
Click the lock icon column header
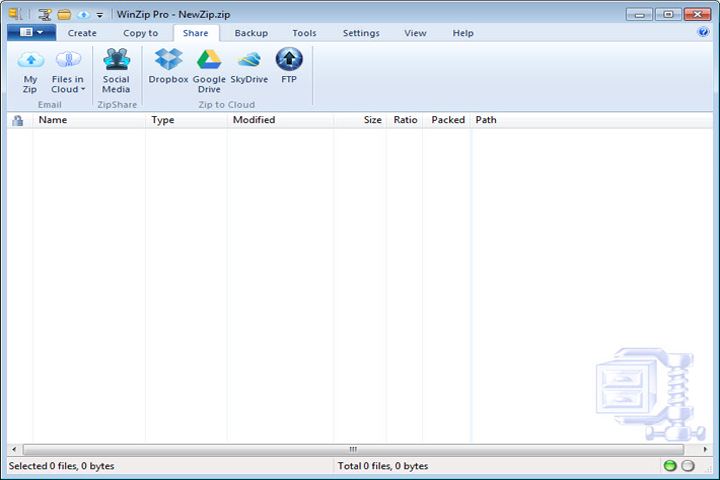[x=18, y=120]
